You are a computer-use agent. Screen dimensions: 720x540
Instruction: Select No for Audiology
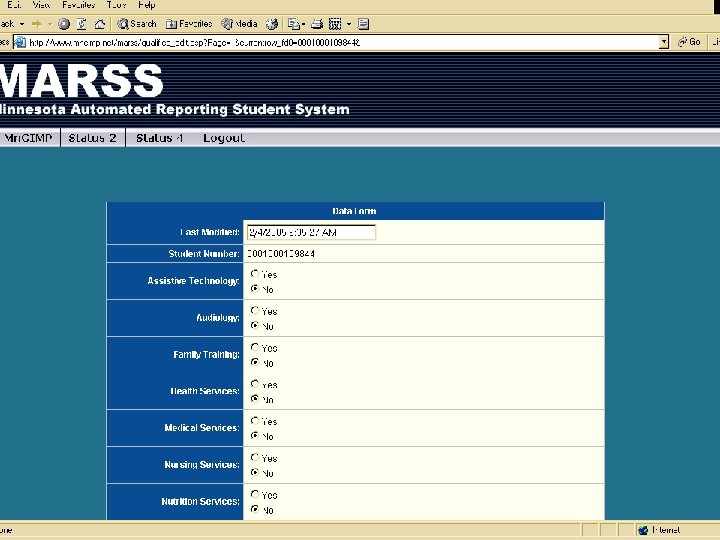click(255, 326)
